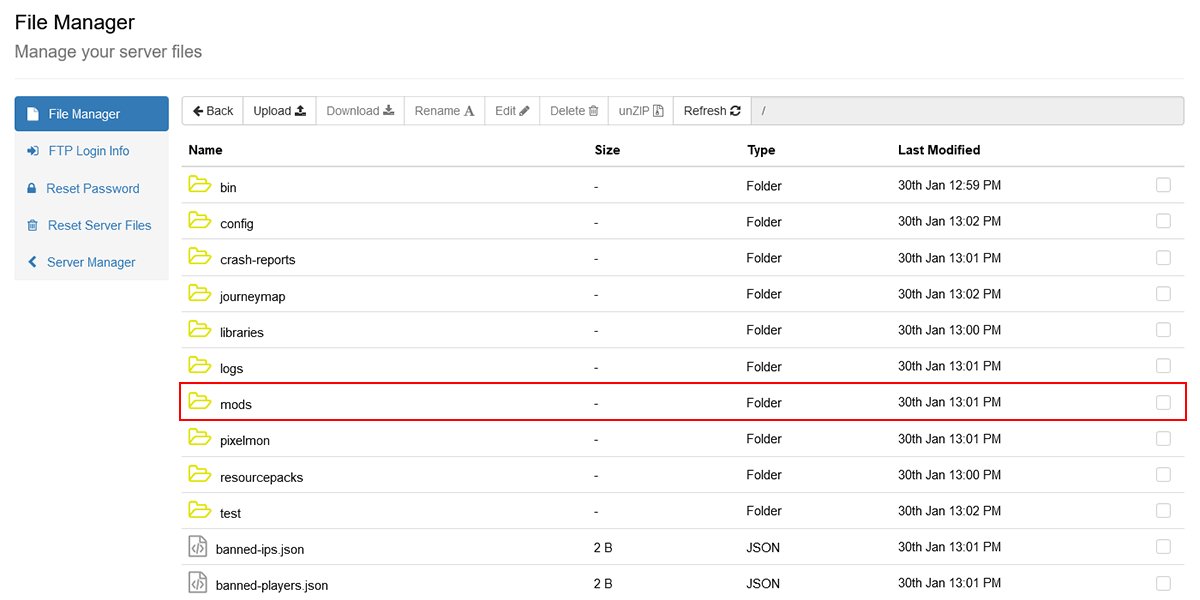Open the journeymap folder name
Image resolution: width=1200 pixels, height=600 pixels.
tap(253, 296)
